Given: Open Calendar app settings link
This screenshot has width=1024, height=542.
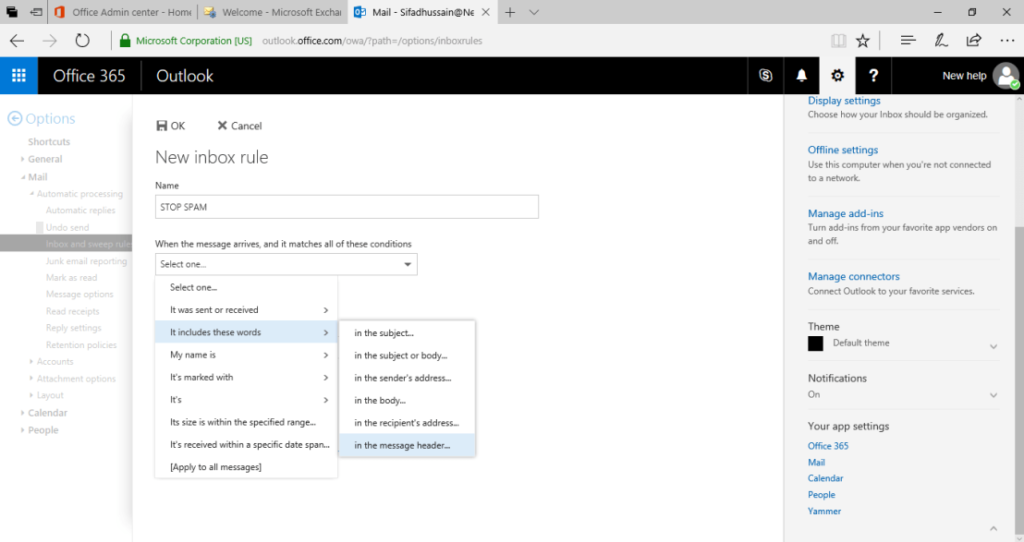Looking at the screenshot, I should tap(825, 479).
